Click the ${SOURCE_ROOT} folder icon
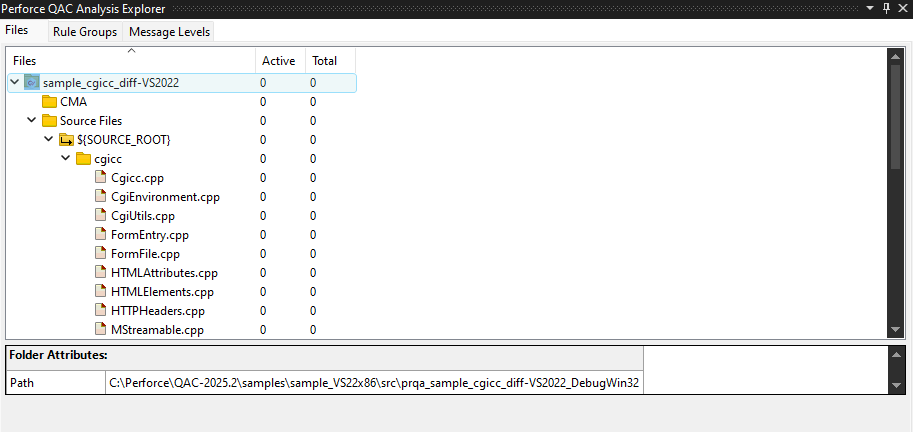The image size is (913, 432). pos(66,140)
